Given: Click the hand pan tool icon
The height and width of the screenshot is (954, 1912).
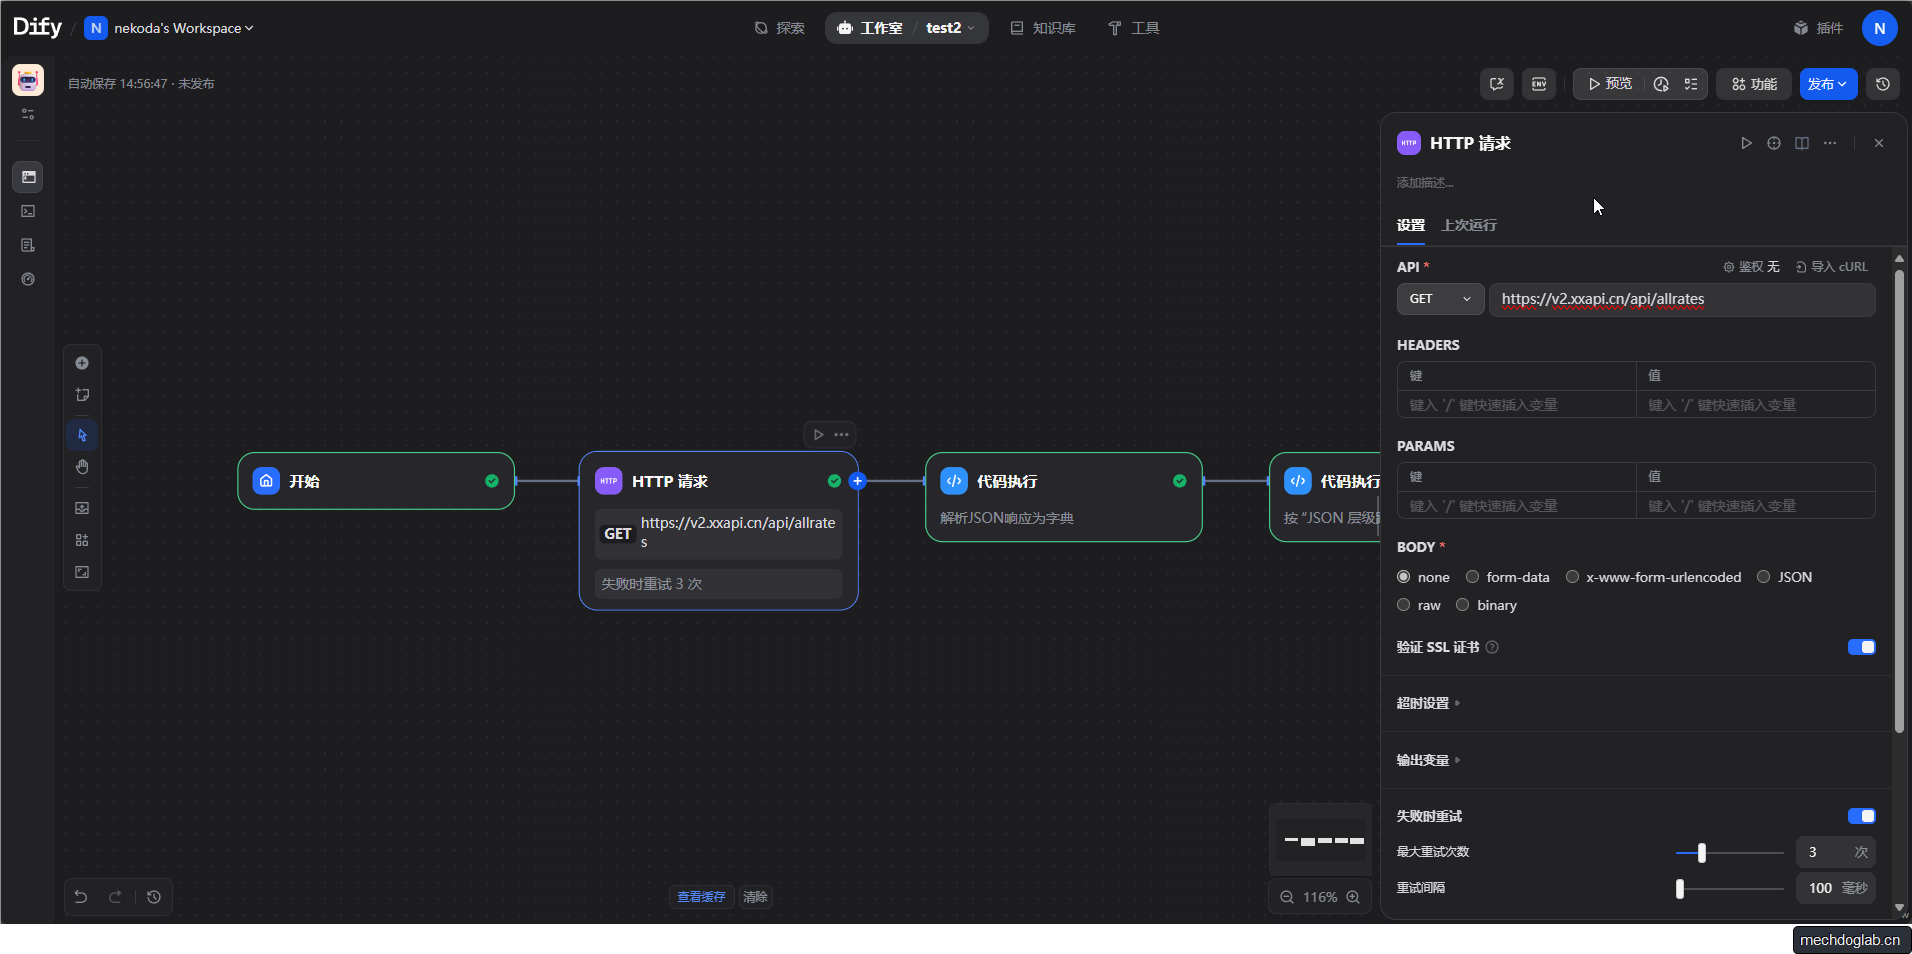Looking at the screenshot, I should tap(82, 467).
